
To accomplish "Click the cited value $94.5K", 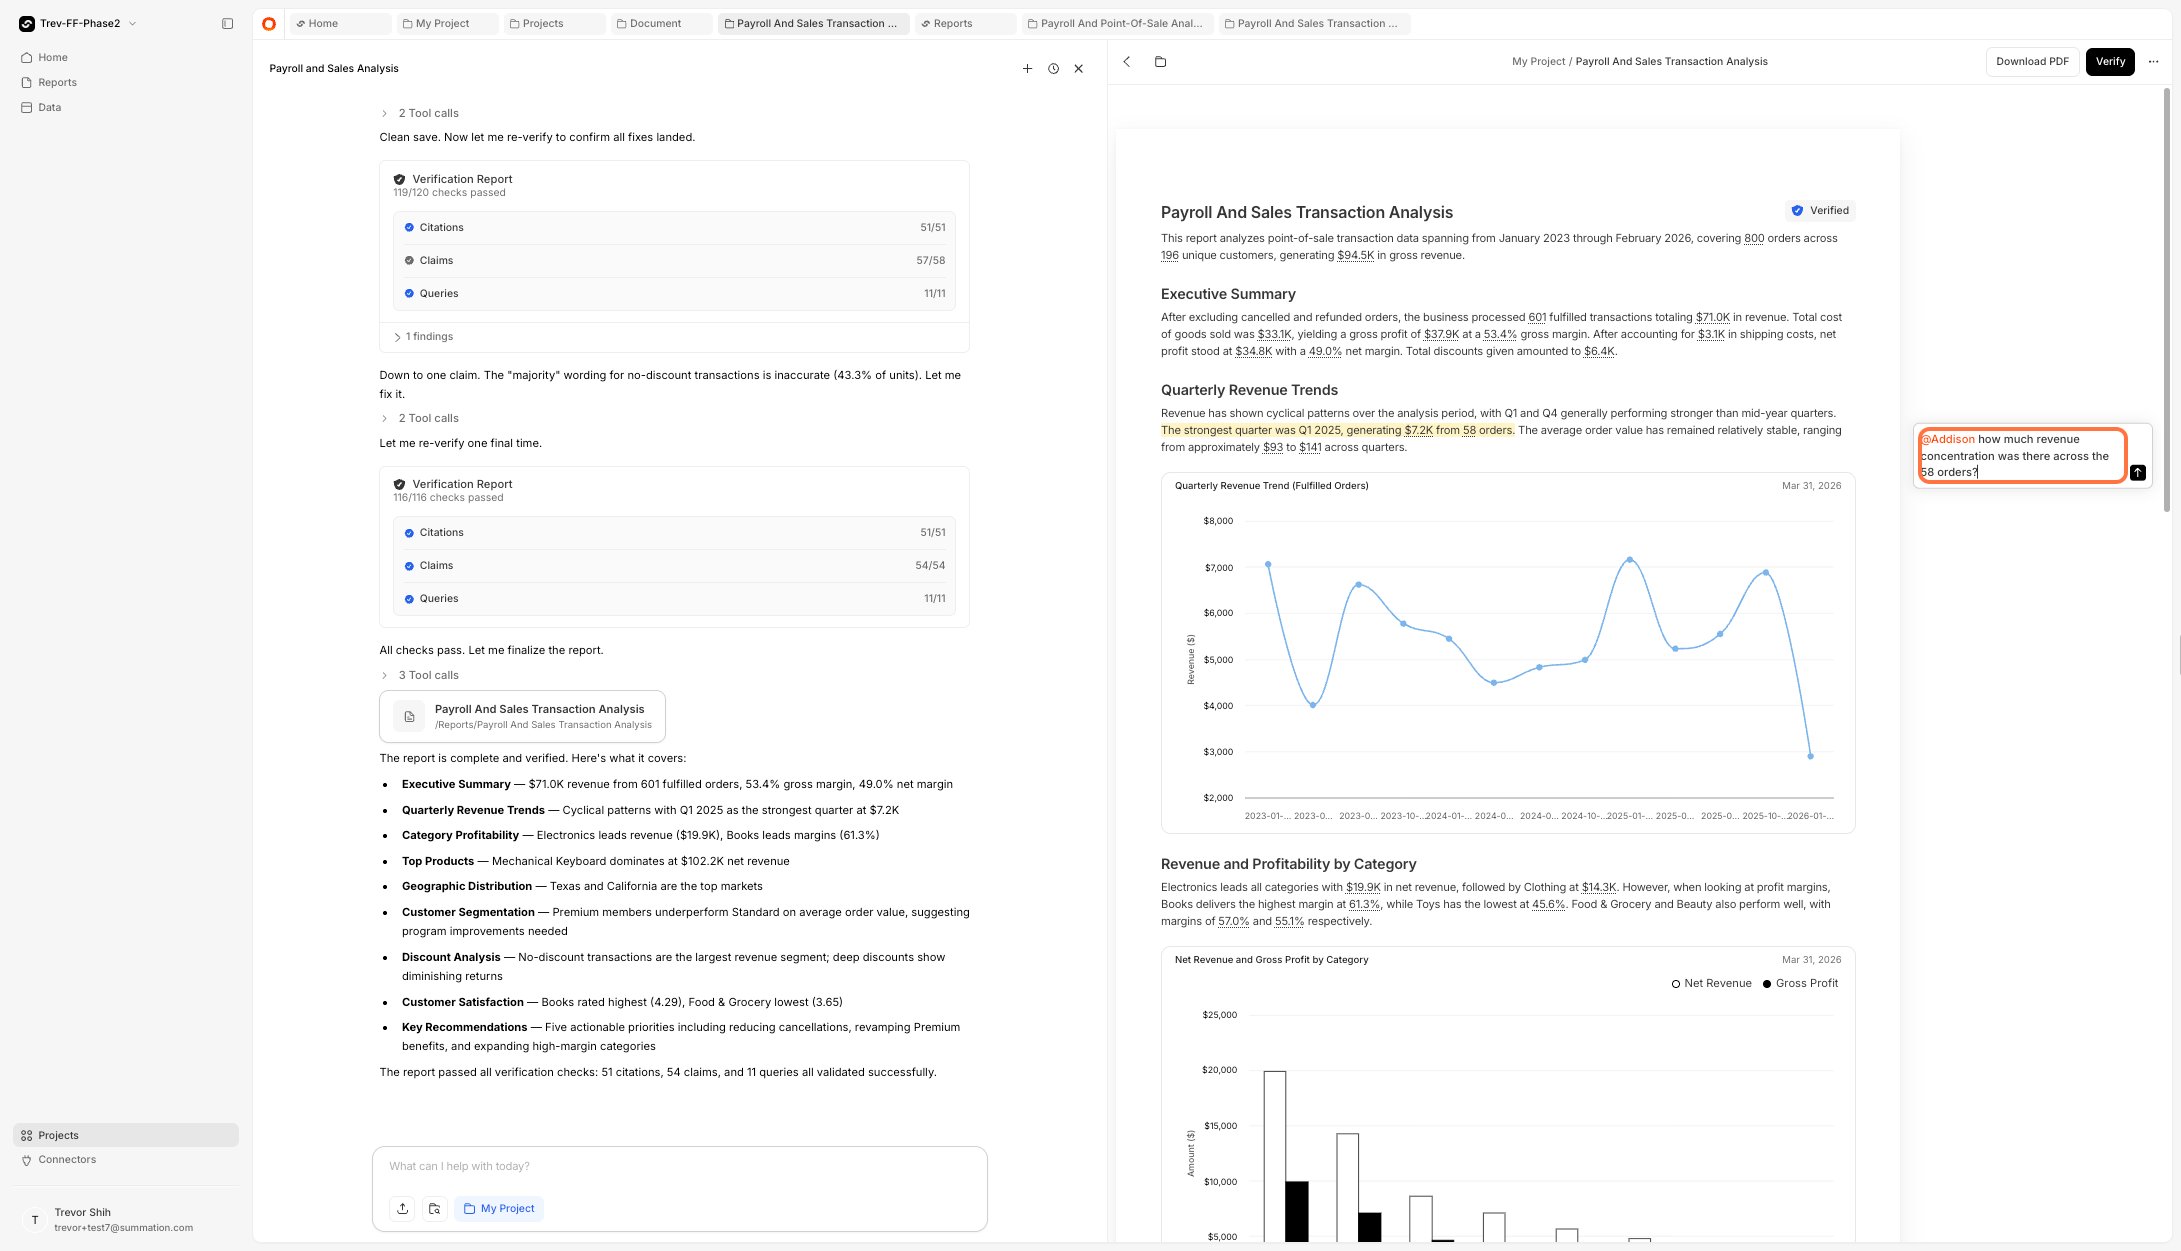I will point(1355,255).
